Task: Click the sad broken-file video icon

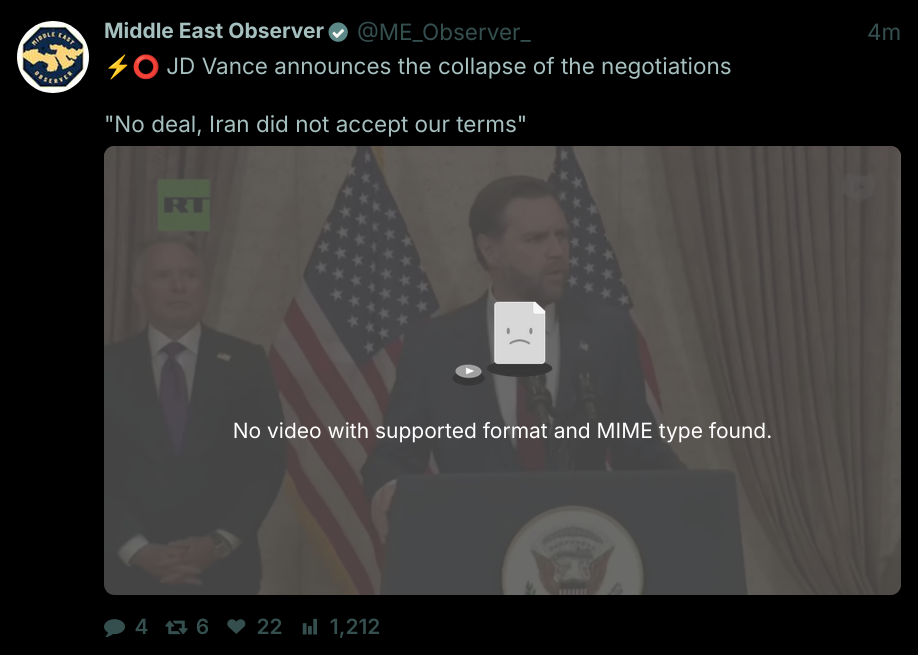Action: [520, 338]
